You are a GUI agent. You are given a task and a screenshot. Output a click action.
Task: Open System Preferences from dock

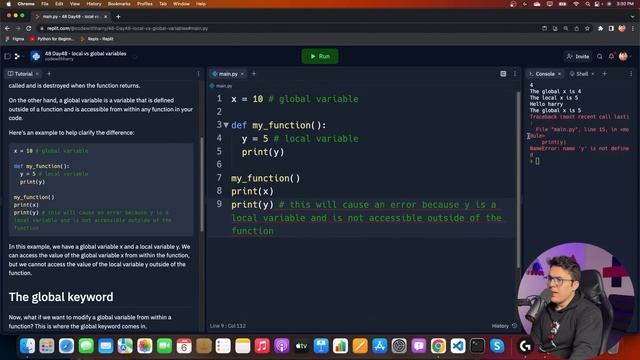click(x=399, y=346)
